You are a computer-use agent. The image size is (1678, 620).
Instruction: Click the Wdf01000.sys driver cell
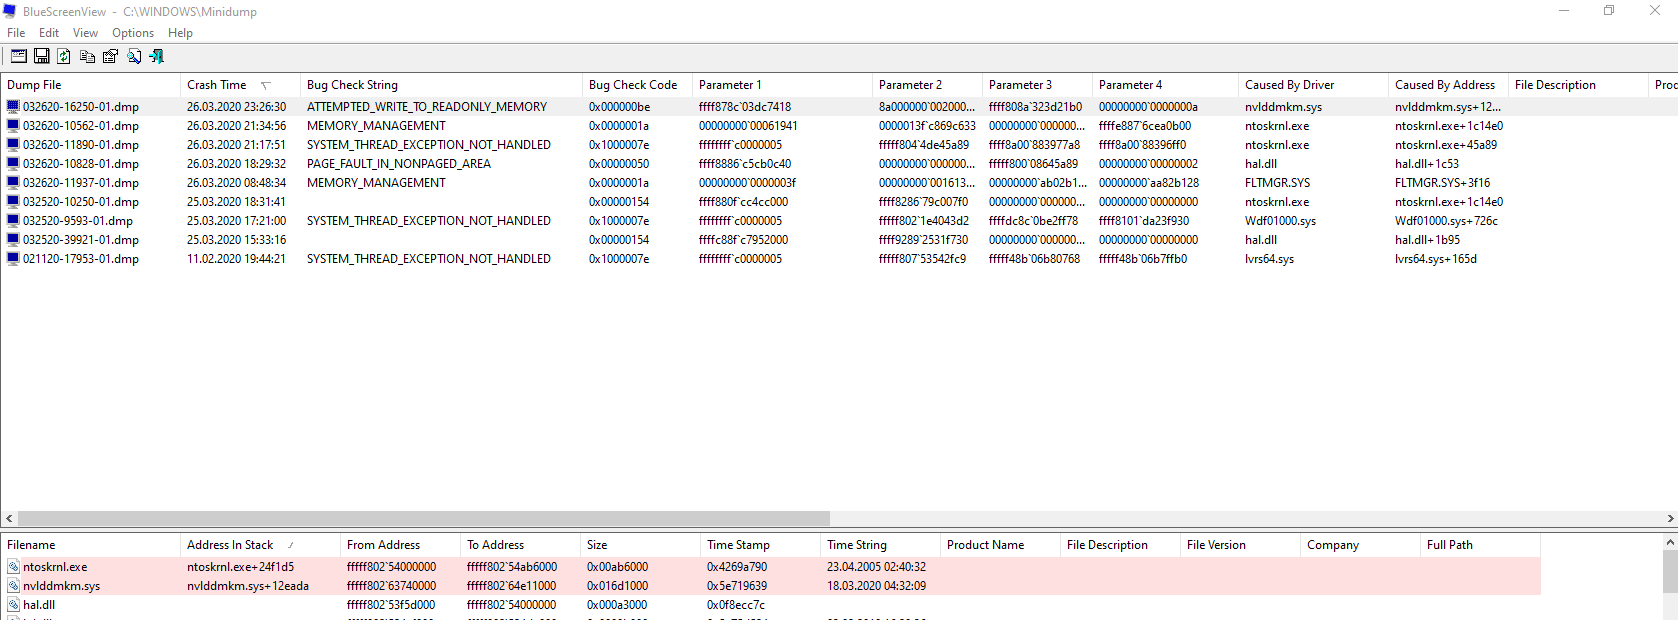click(1280, 220)
